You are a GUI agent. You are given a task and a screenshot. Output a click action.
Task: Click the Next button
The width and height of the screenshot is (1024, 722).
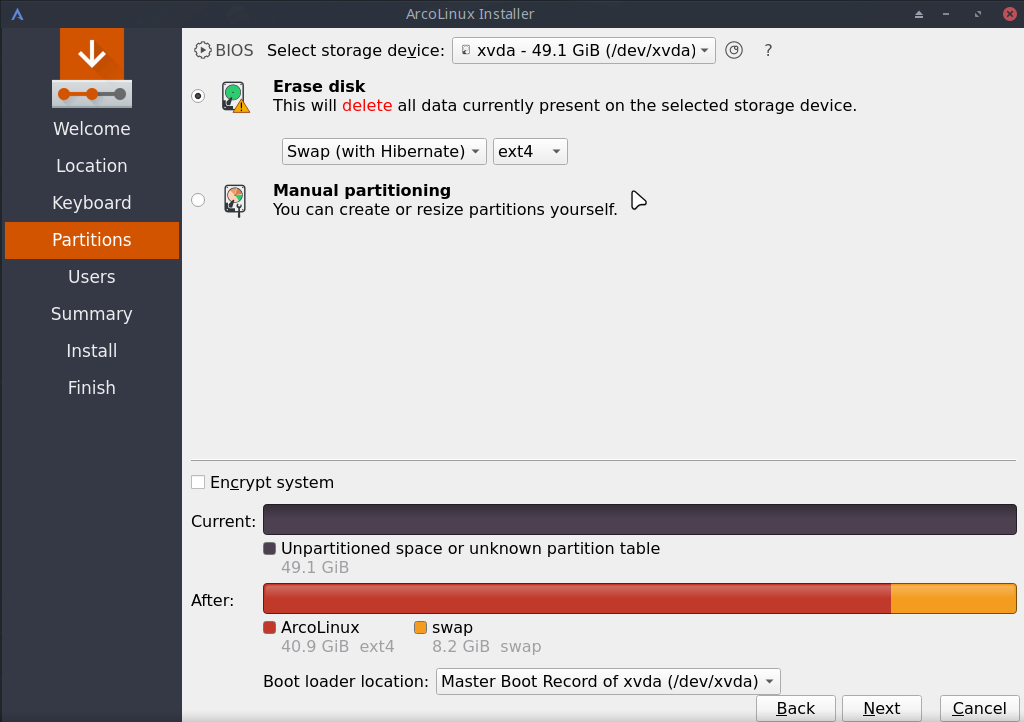click(882, 708)
